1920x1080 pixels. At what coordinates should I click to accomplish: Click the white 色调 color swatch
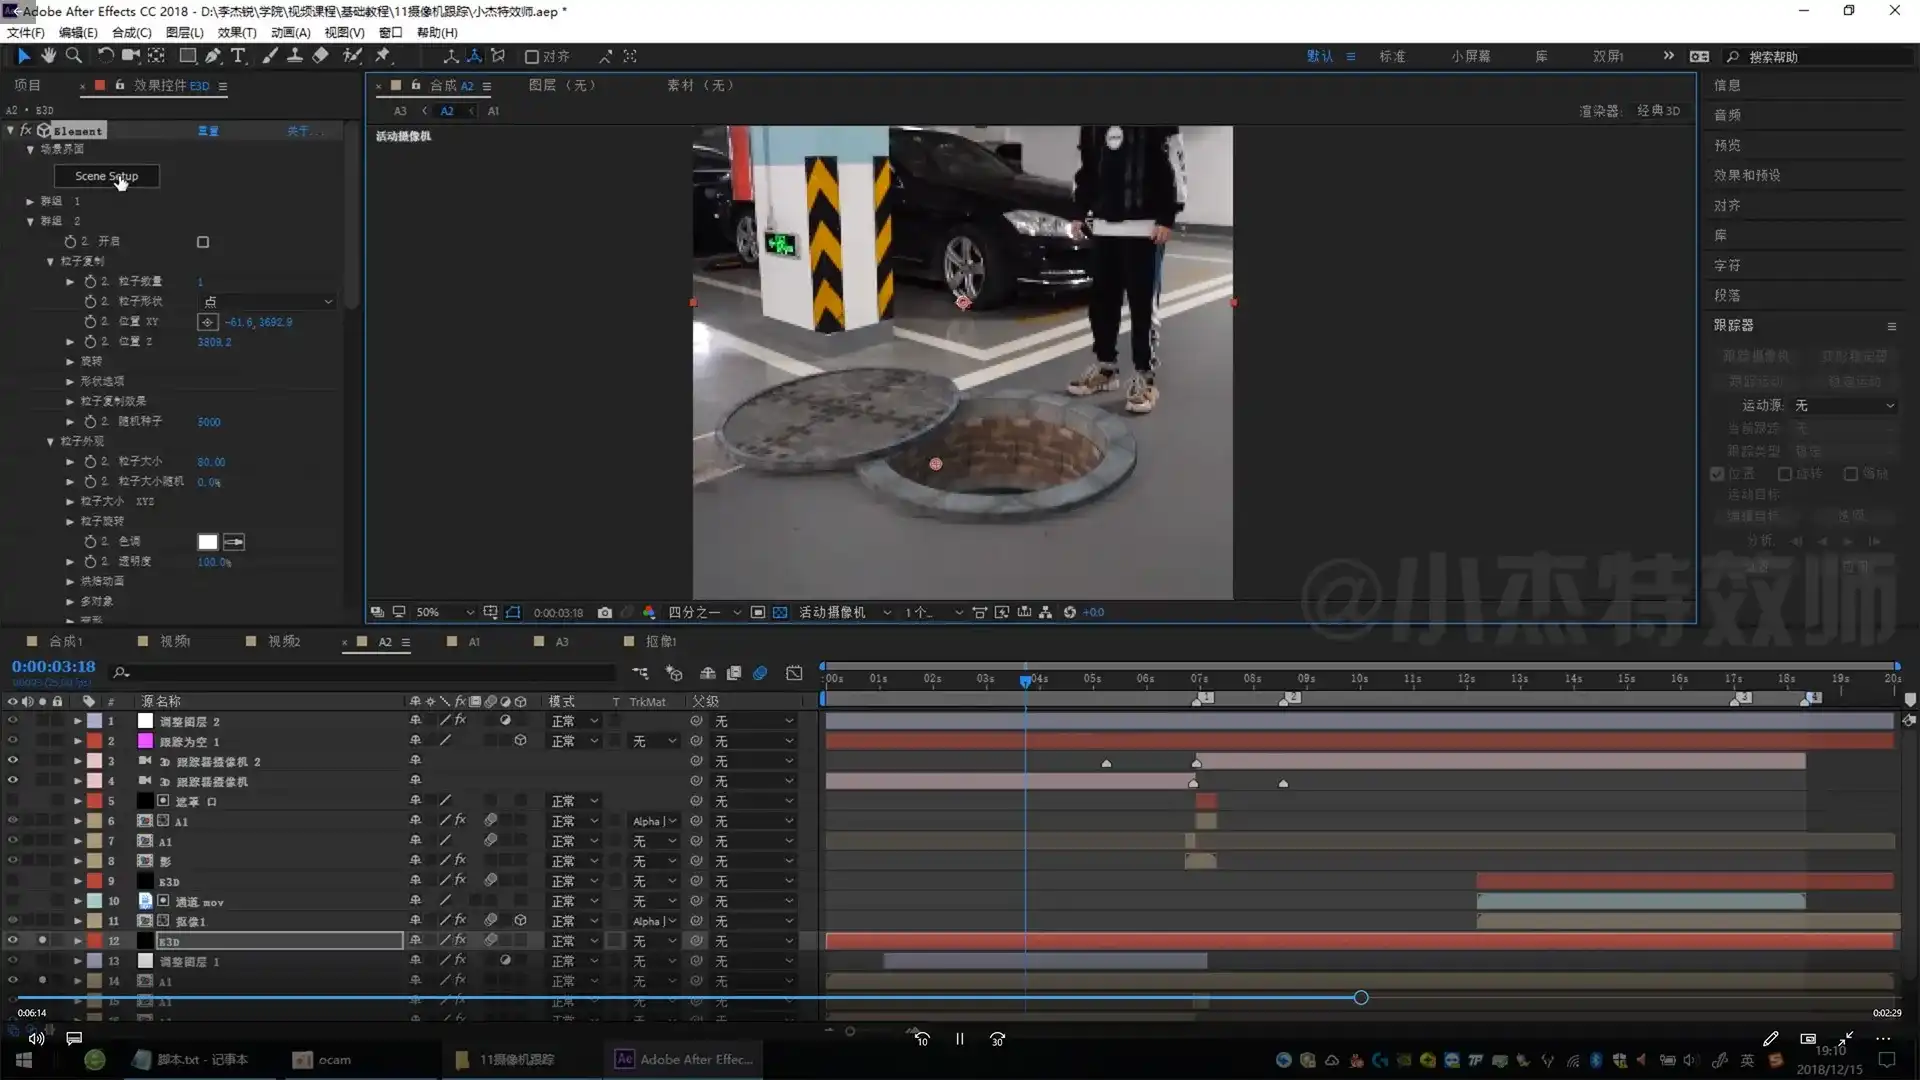208,542
